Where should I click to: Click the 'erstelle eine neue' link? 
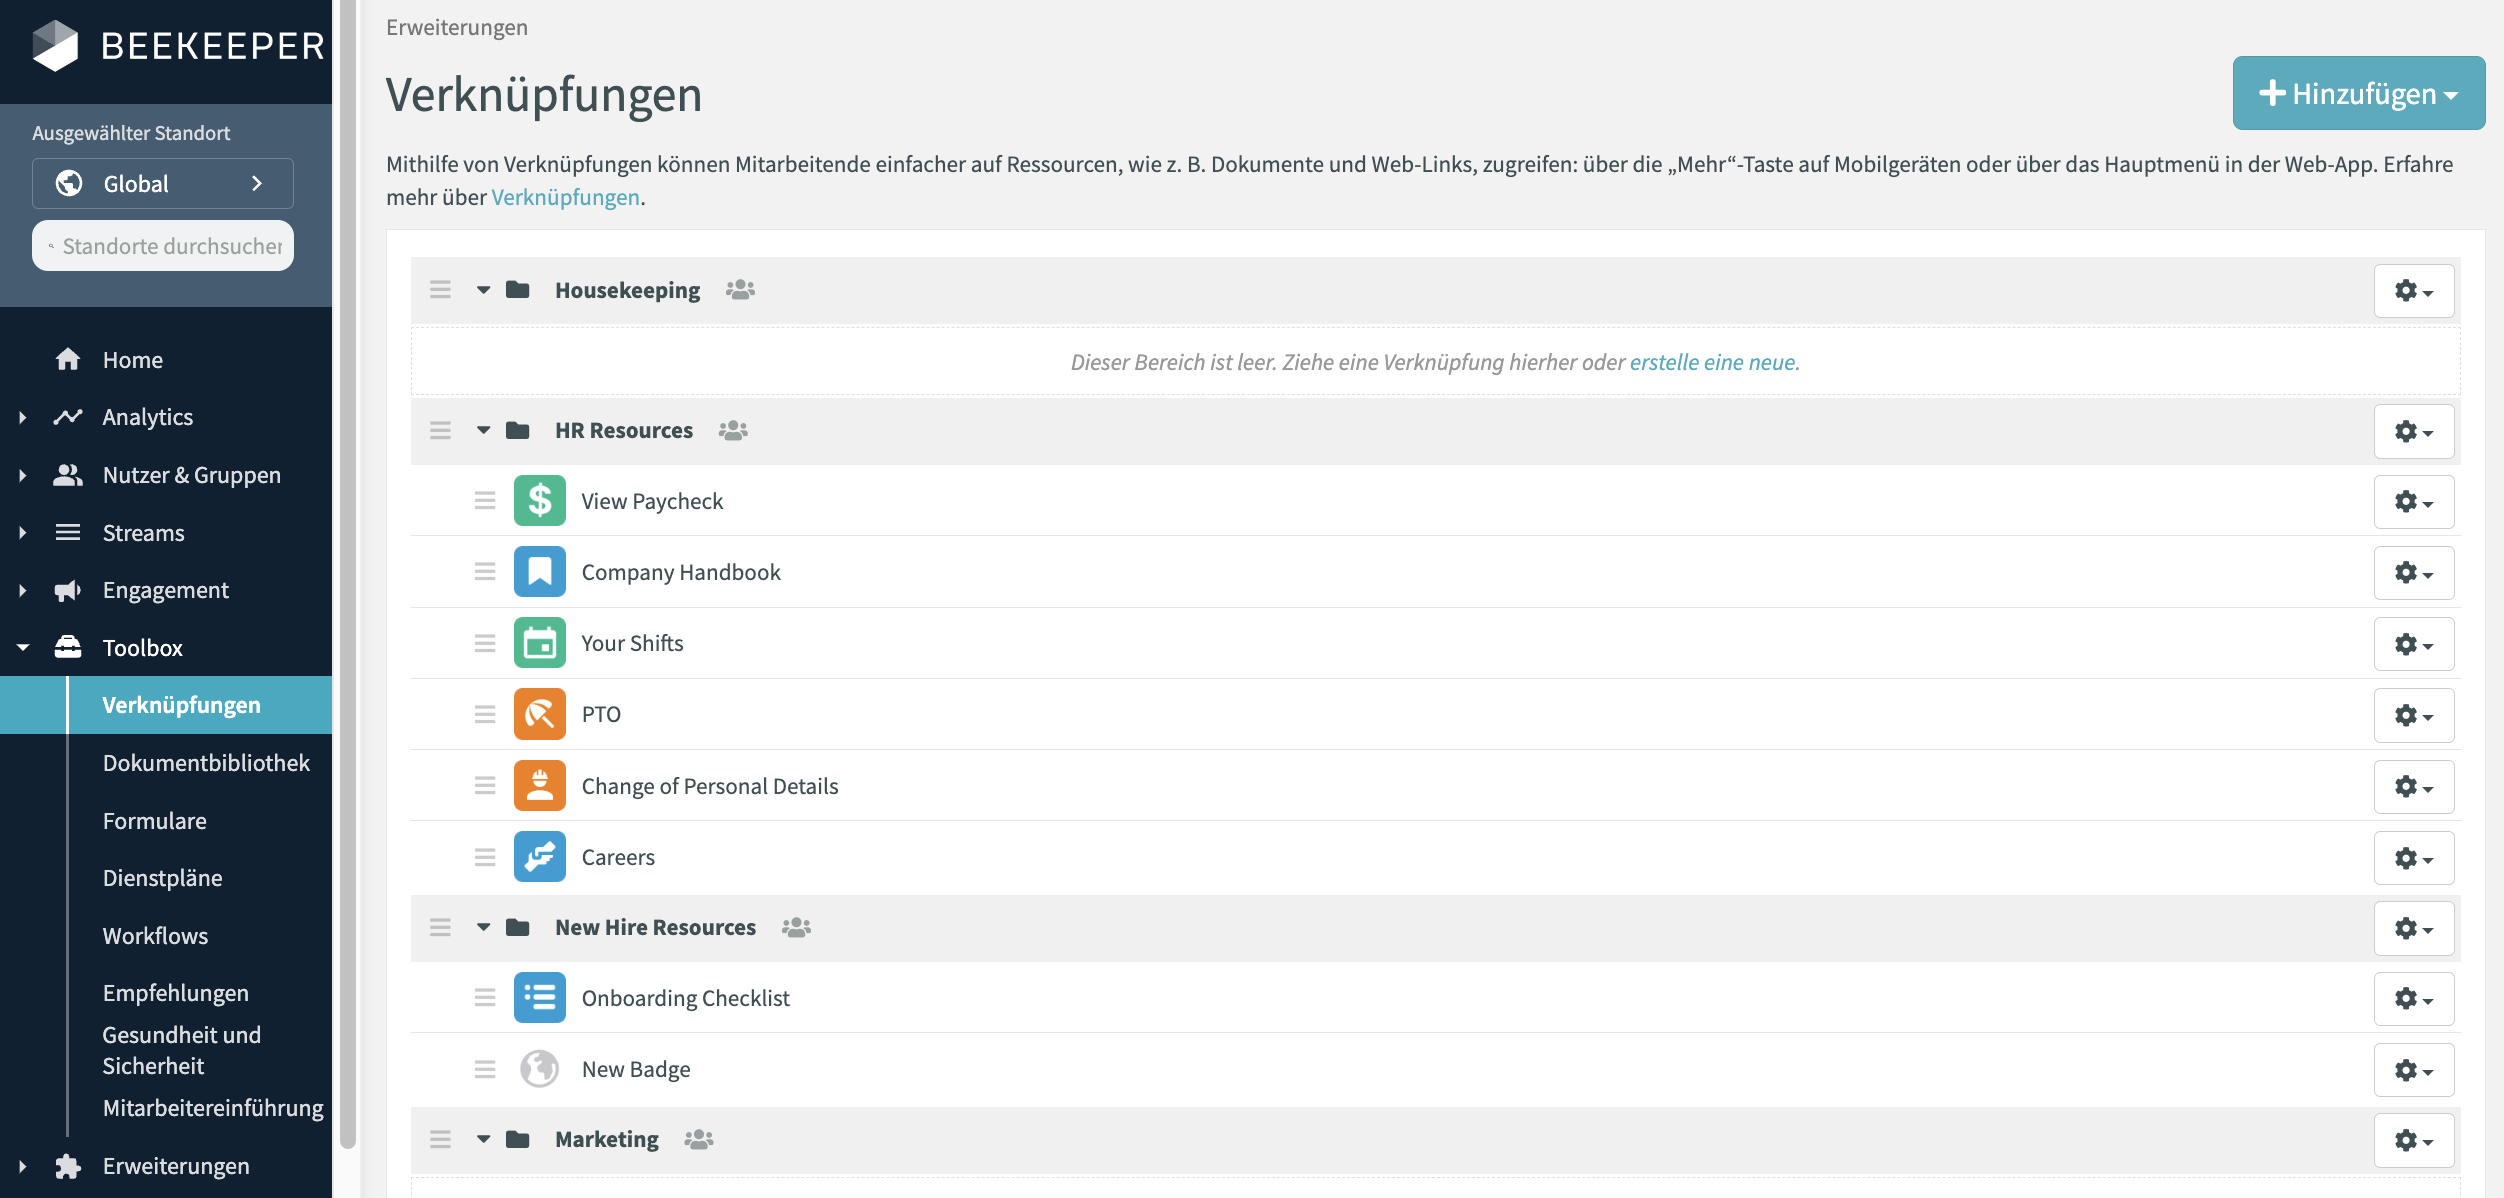click(x=1712, y=362)
